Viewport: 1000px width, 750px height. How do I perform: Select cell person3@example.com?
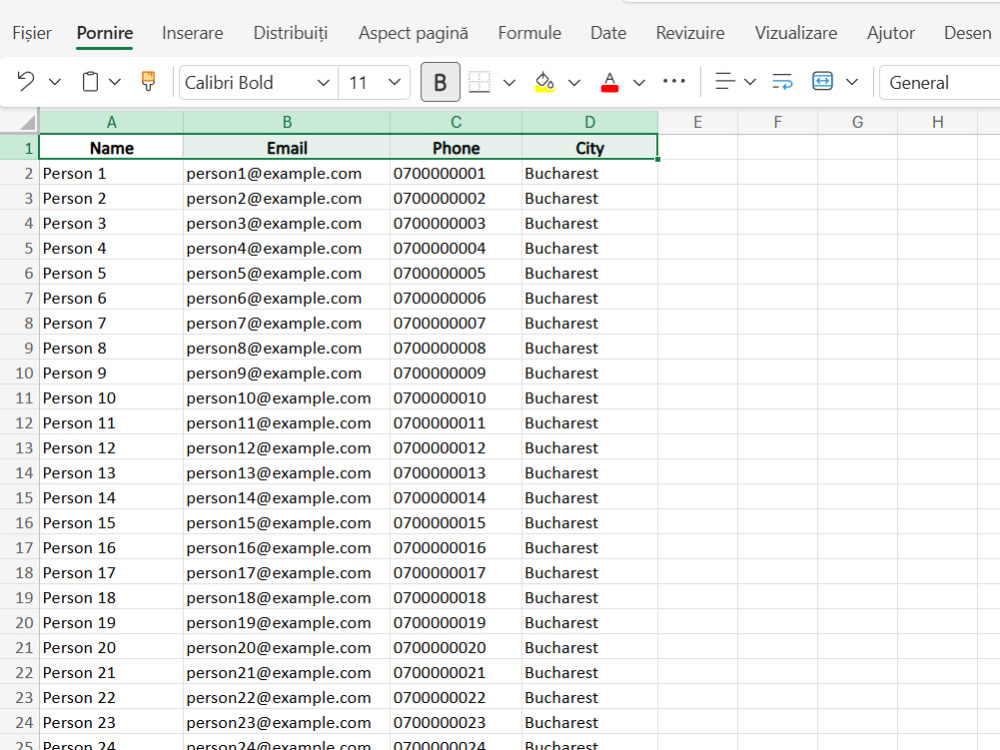tap(287, 223)
